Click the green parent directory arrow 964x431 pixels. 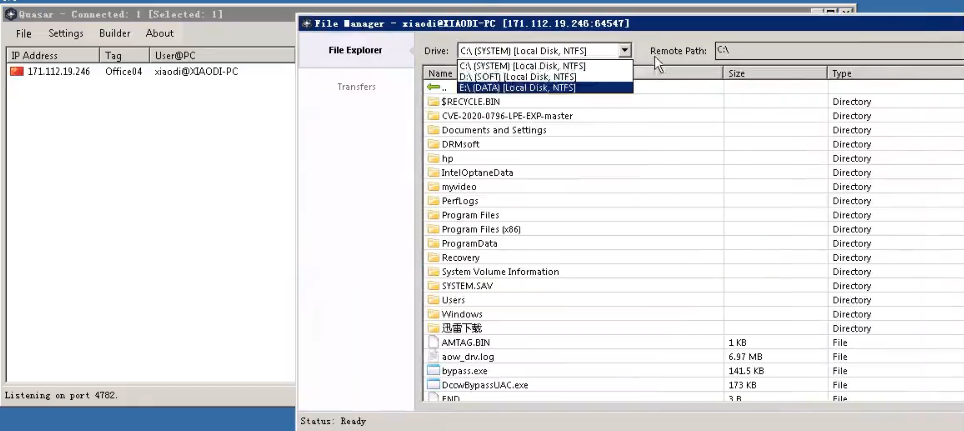pyautogui.click(x=433, y=87)
